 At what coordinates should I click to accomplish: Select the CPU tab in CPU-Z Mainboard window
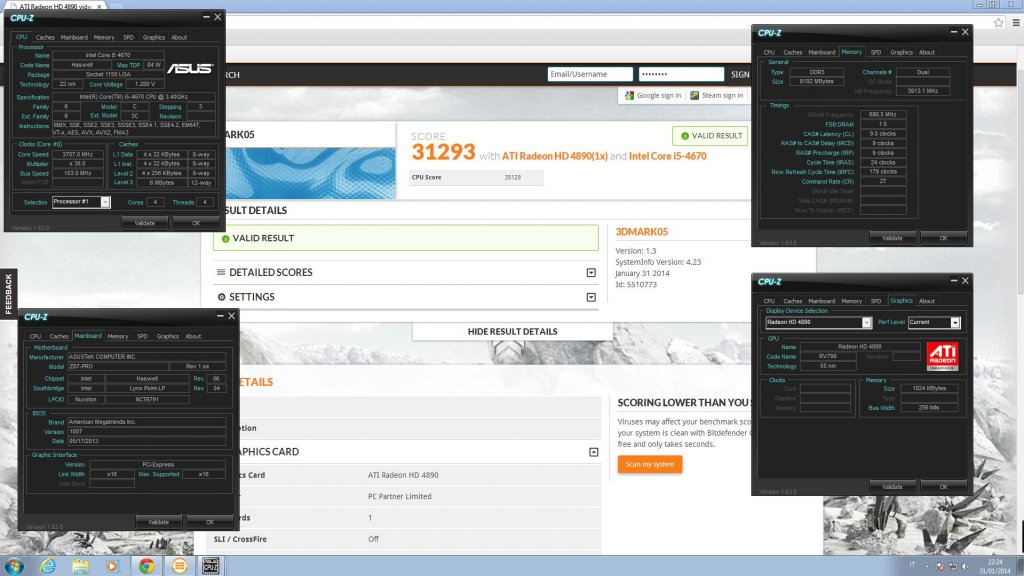(35, 336)
